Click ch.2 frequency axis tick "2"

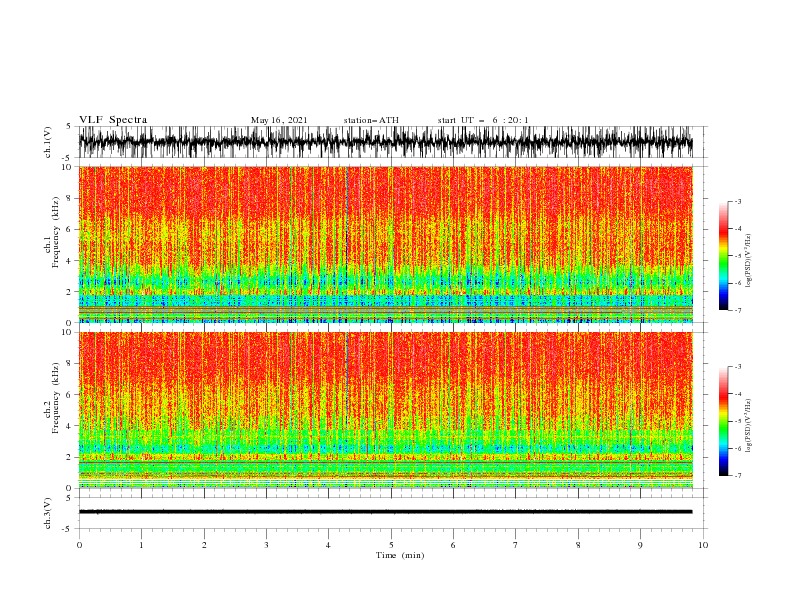pyautogui.click(x=70, y=457)
